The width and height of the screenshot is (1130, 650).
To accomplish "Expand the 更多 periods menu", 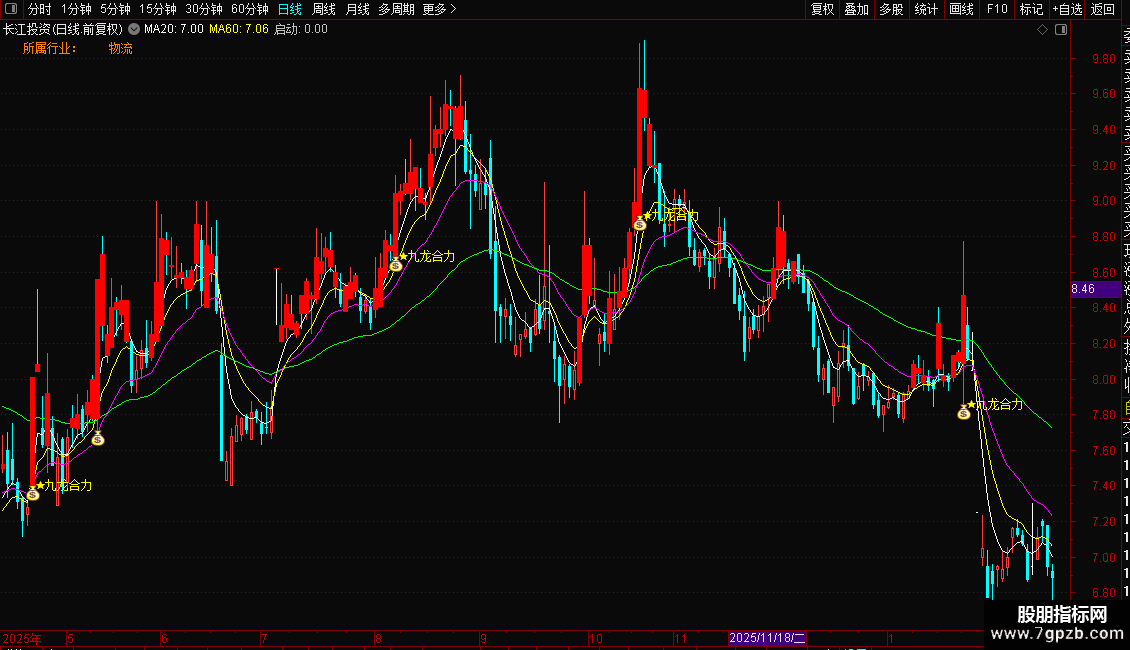I will pos(440,9).
